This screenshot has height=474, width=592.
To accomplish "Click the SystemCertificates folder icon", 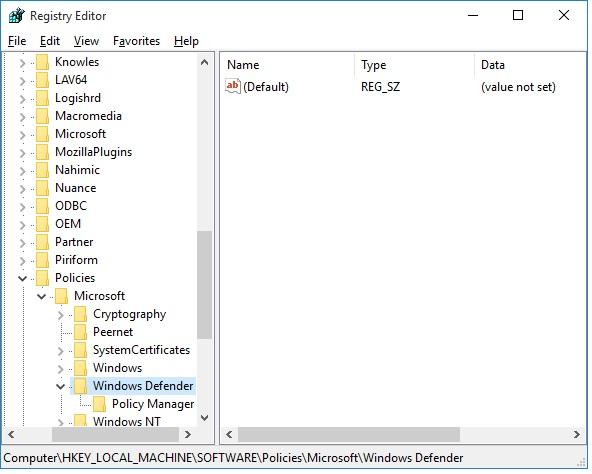I will 80,350.
